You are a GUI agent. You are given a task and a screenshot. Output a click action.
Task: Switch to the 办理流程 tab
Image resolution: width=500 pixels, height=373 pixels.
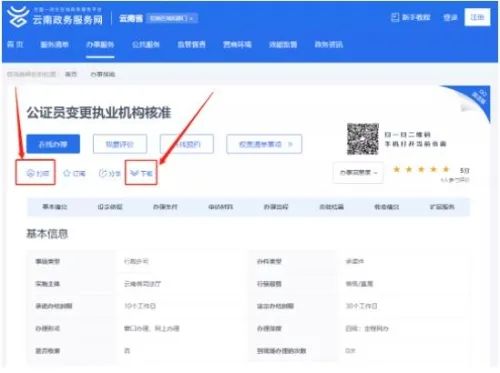(x=276, y=207)
